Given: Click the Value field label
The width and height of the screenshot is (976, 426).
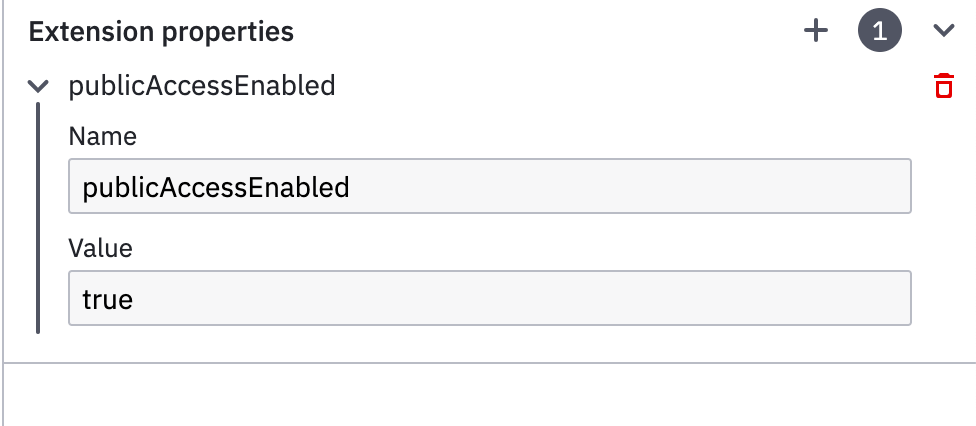Looking at the screenshot, I should click(100, 248).
